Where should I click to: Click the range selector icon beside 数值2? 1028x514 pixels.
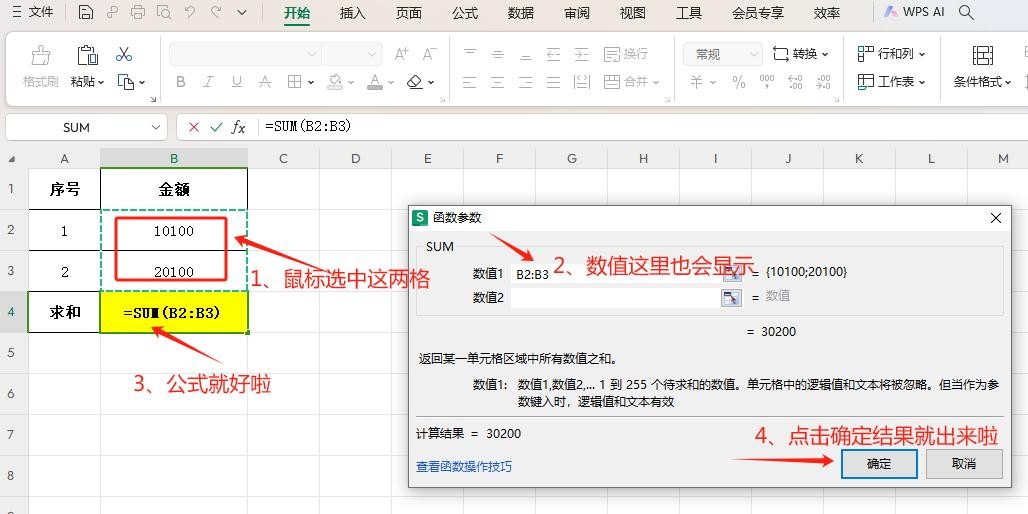pyautogui.click(x=732, y=297)
